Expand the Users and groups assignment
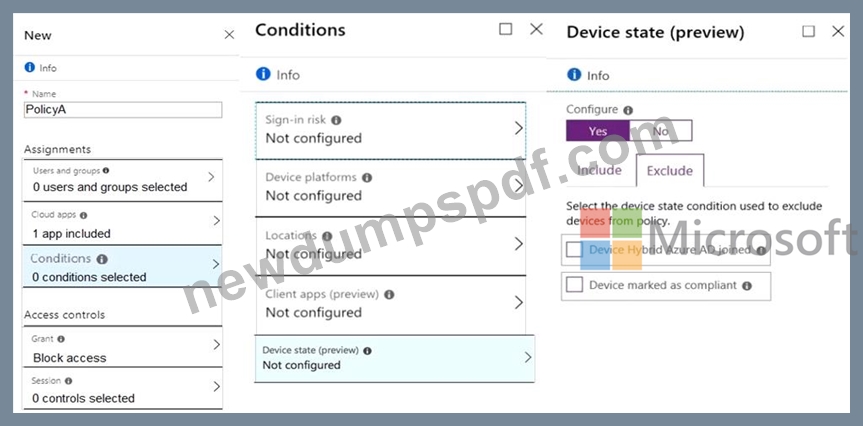This screenshot has width=863, height=426. (122, 180)
